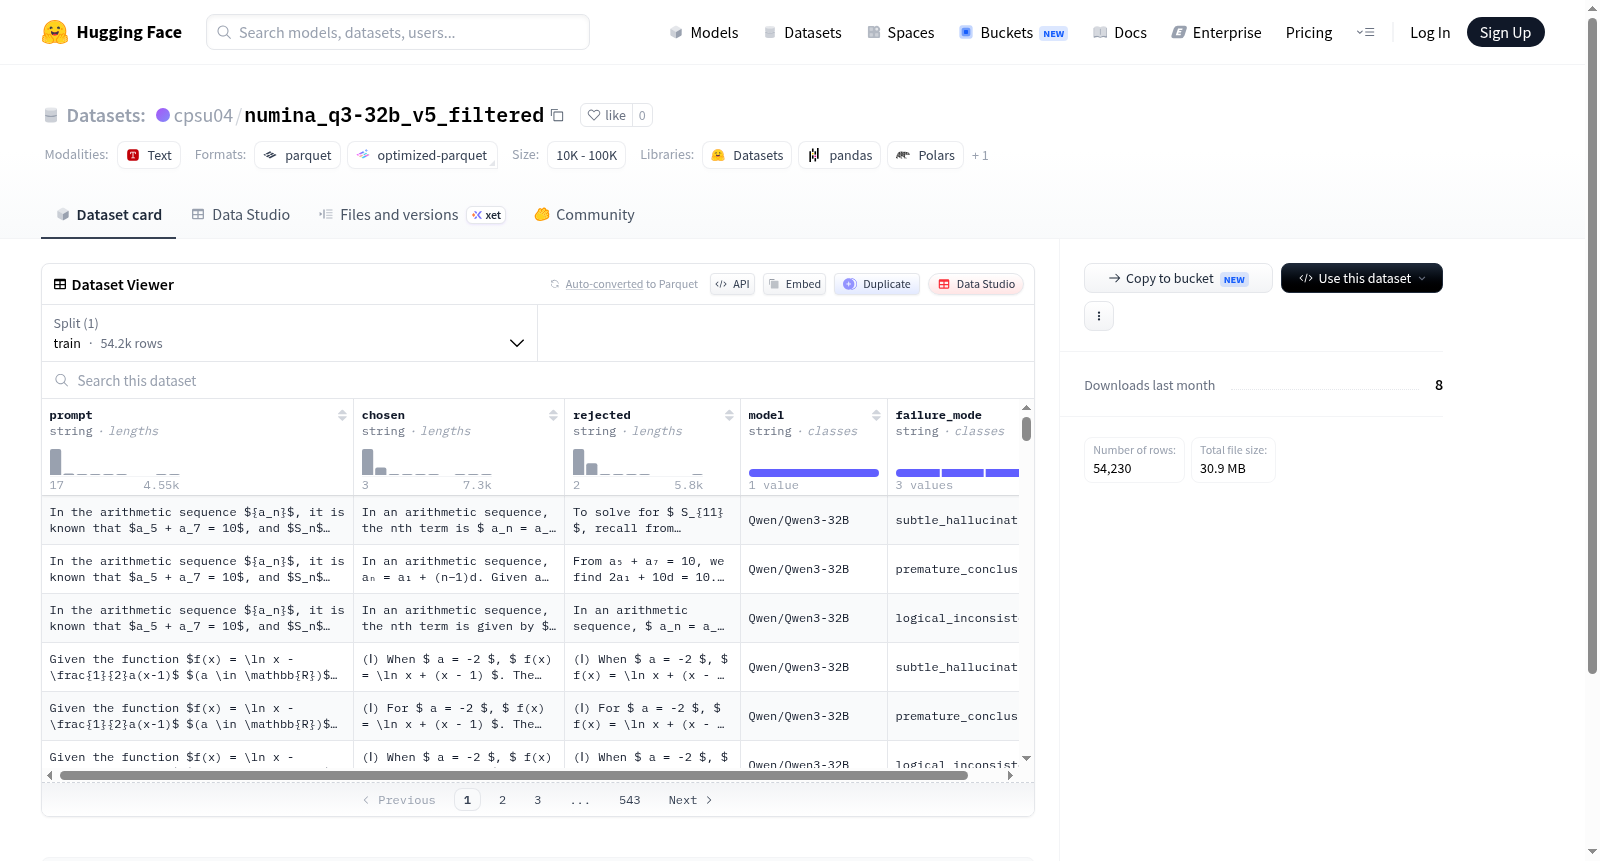This screenshot has width=1600, height=861.
Task: Go to Models in the navigation
Action: [704, 33]
